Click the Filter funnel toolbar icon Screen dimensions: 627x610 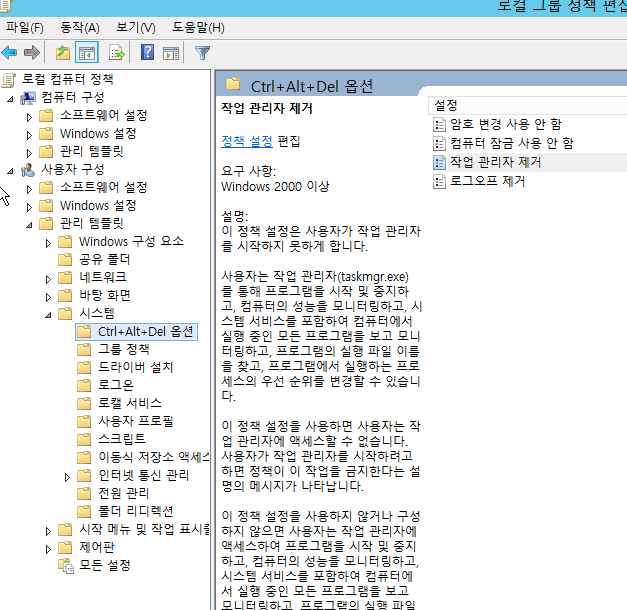pyautogui.click(x=202, y=52)
